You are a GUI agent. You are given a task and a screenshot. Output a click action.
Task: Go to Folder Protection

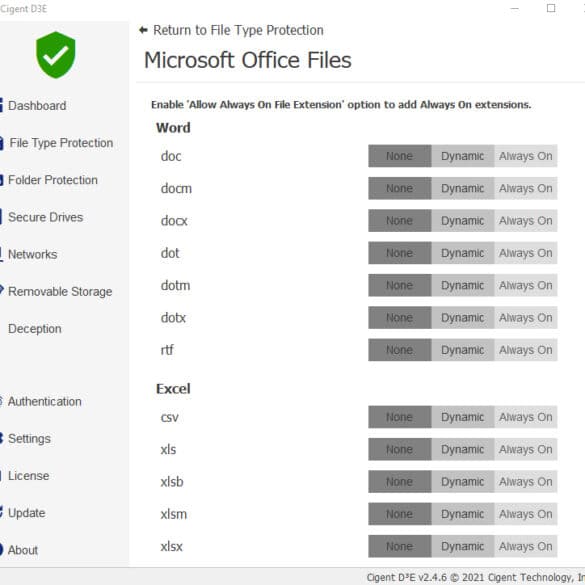53,180
